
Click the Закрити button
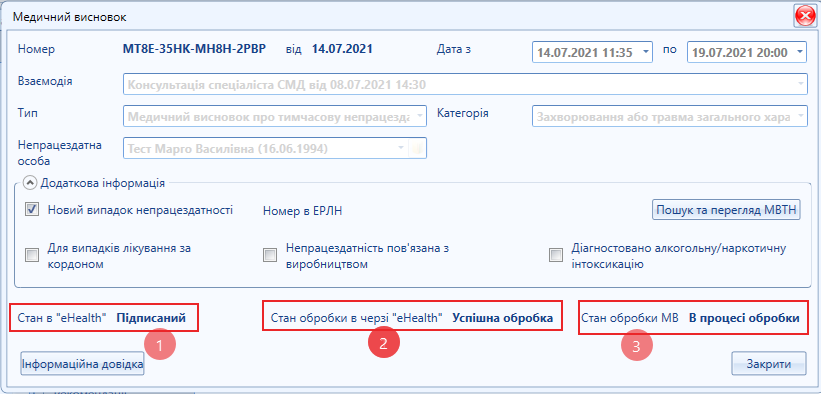[x=769, y=364]
